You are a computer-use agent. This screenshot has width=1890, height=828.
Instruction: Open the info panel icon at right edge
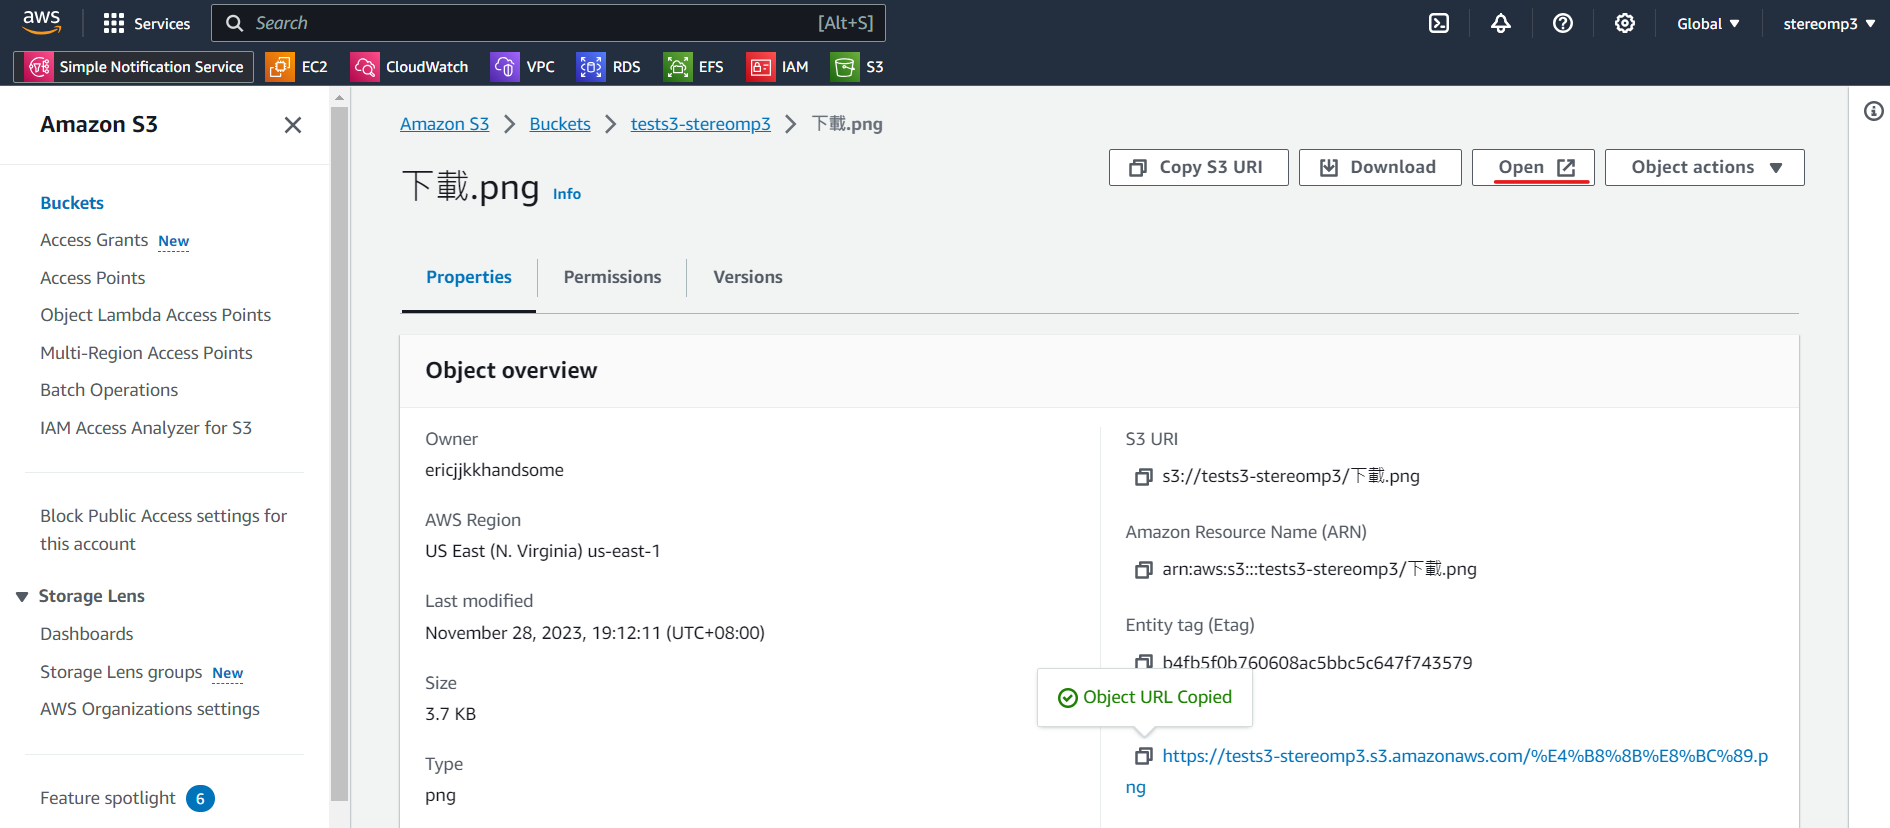click(1874, 111)
